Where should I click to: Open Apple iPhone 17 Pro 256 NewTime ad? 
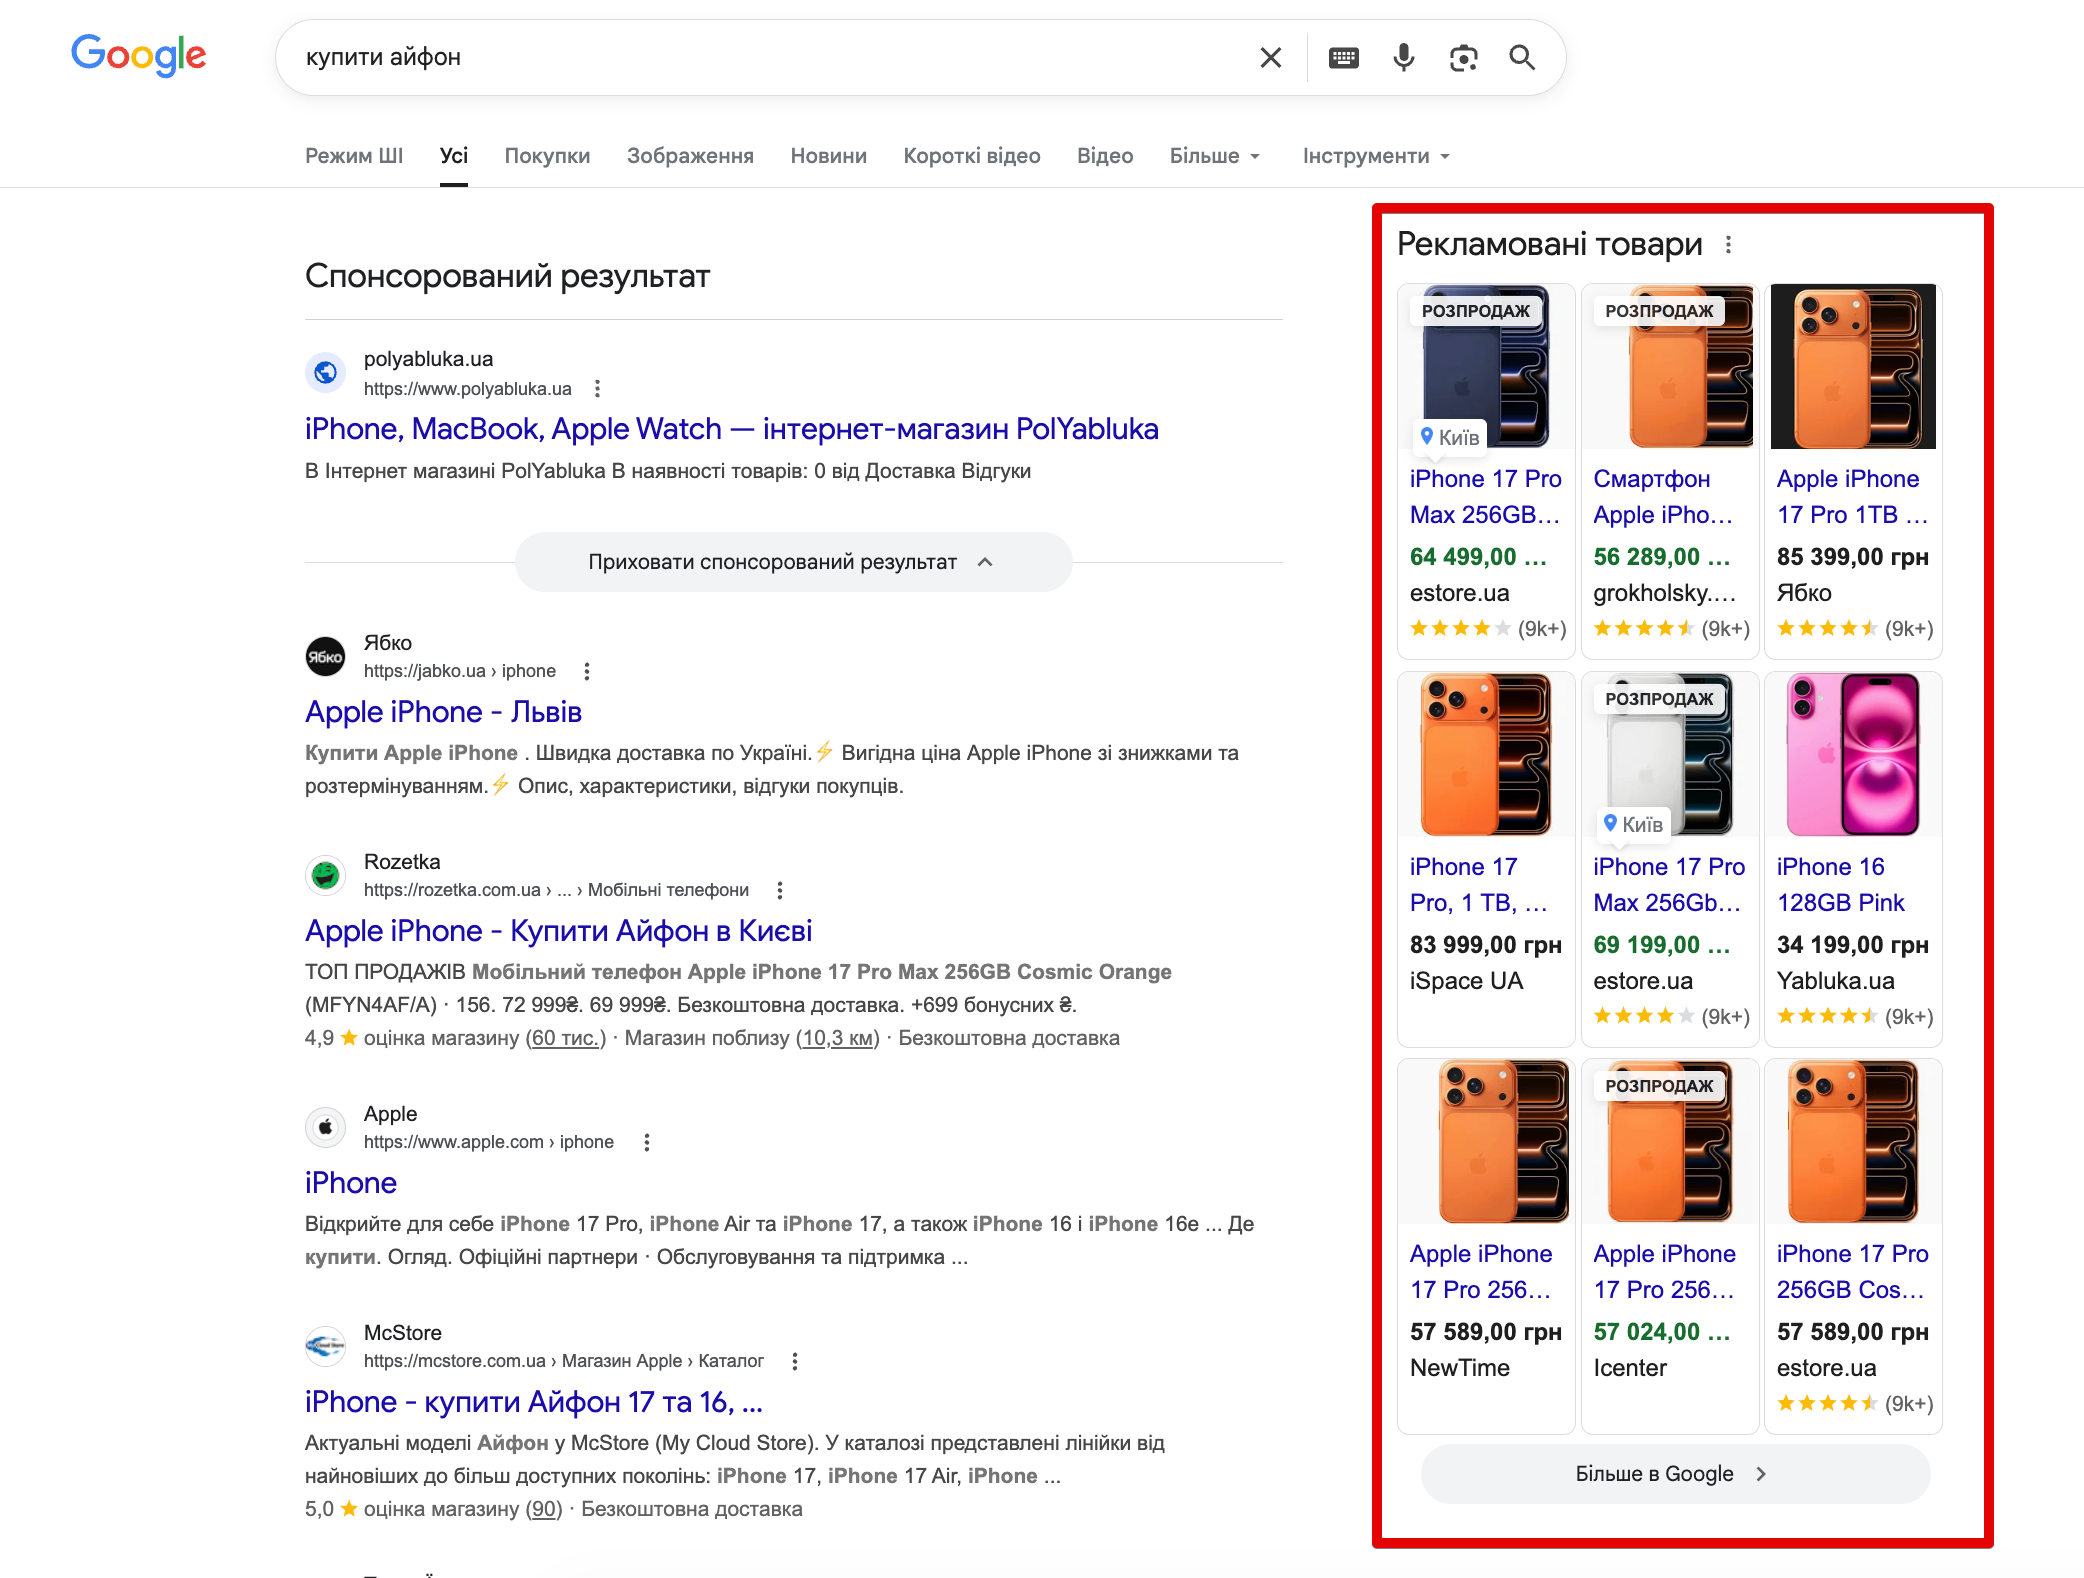[1481, 1272]
